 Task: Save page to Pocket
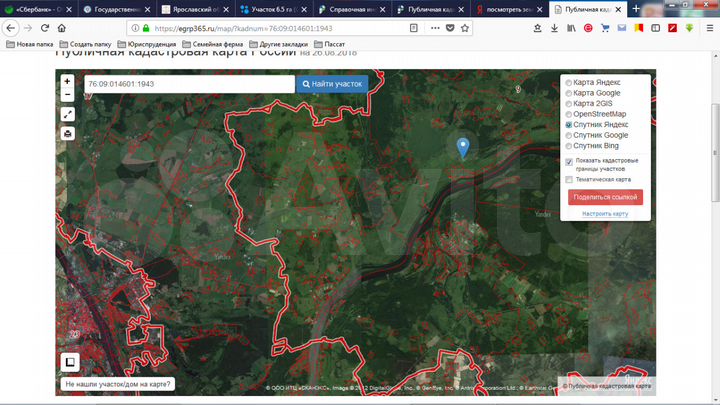pyautogui.click(x=450, y=28)
